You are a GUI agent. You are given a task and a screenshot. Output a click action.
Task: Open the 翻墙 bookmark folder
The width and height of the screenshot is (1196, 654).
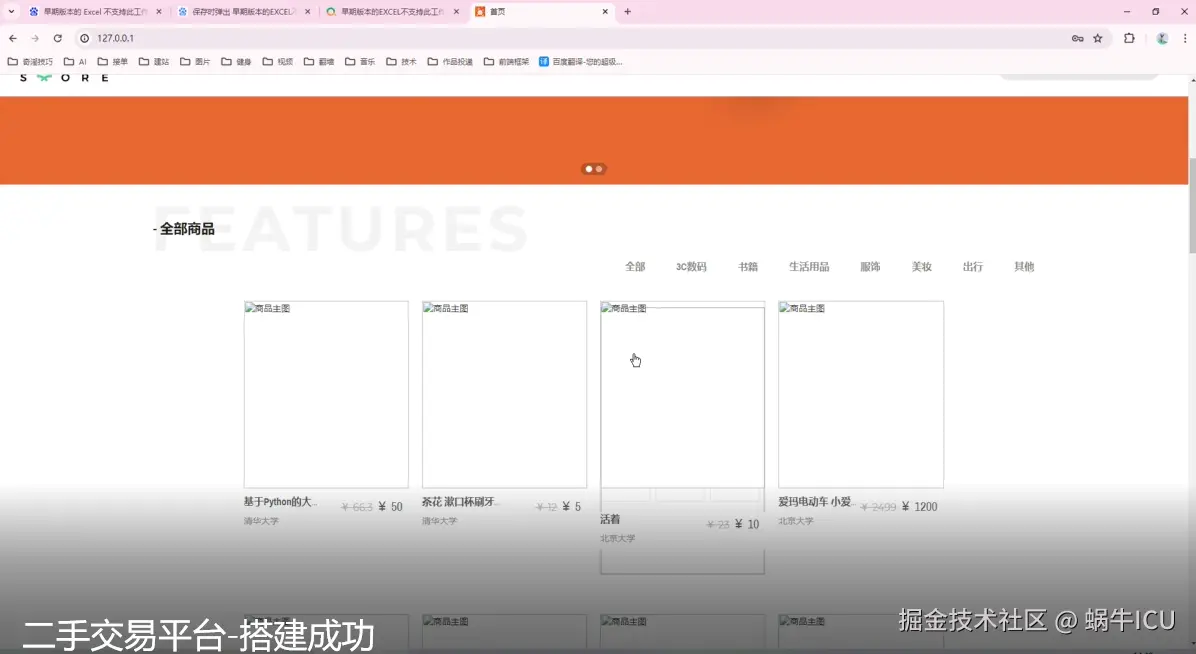pyautogui.click(x=319, y=62)
